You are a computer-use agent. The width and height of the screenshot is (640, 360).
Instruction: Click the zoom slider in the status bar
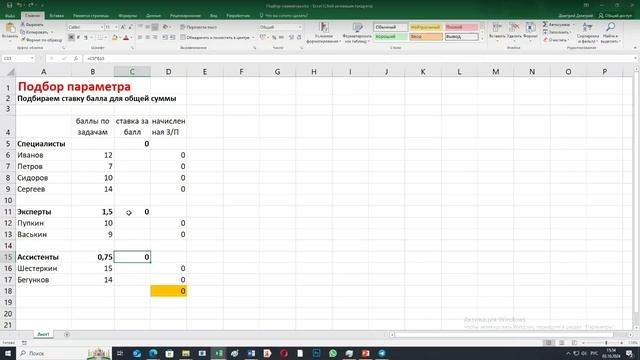pos(606,343)
